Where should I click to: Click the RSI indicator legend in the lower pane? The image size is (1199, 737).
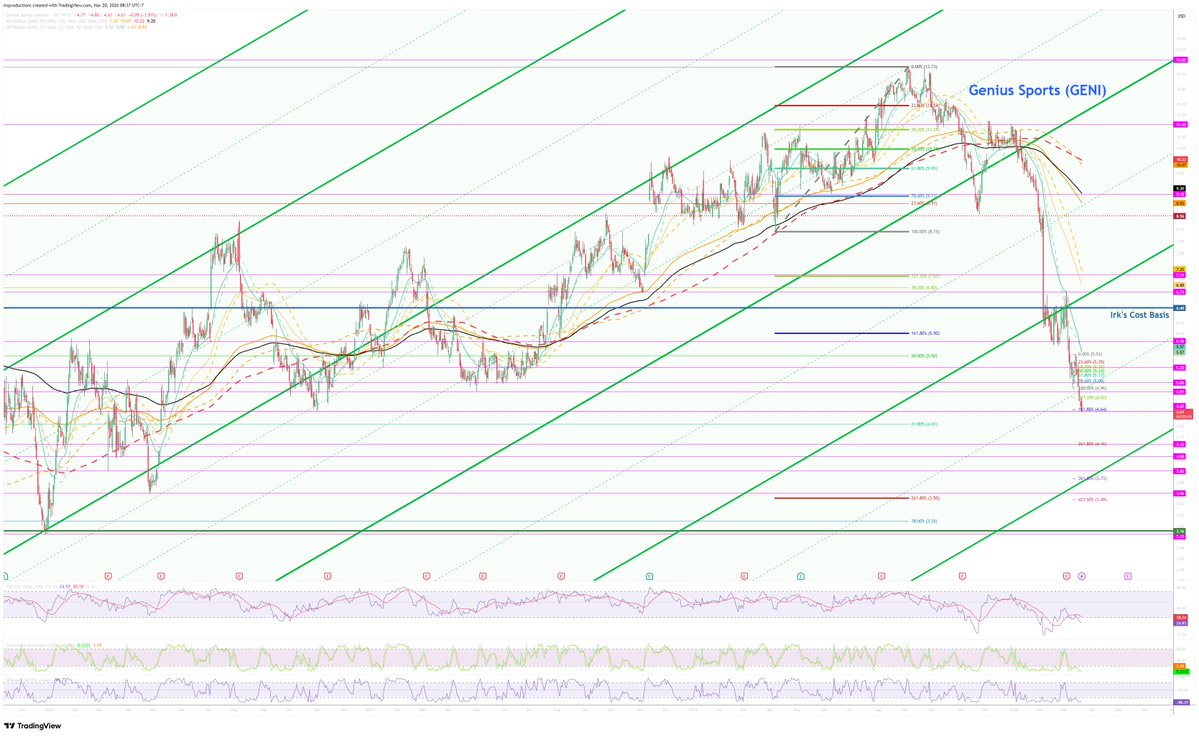point(50,586)
